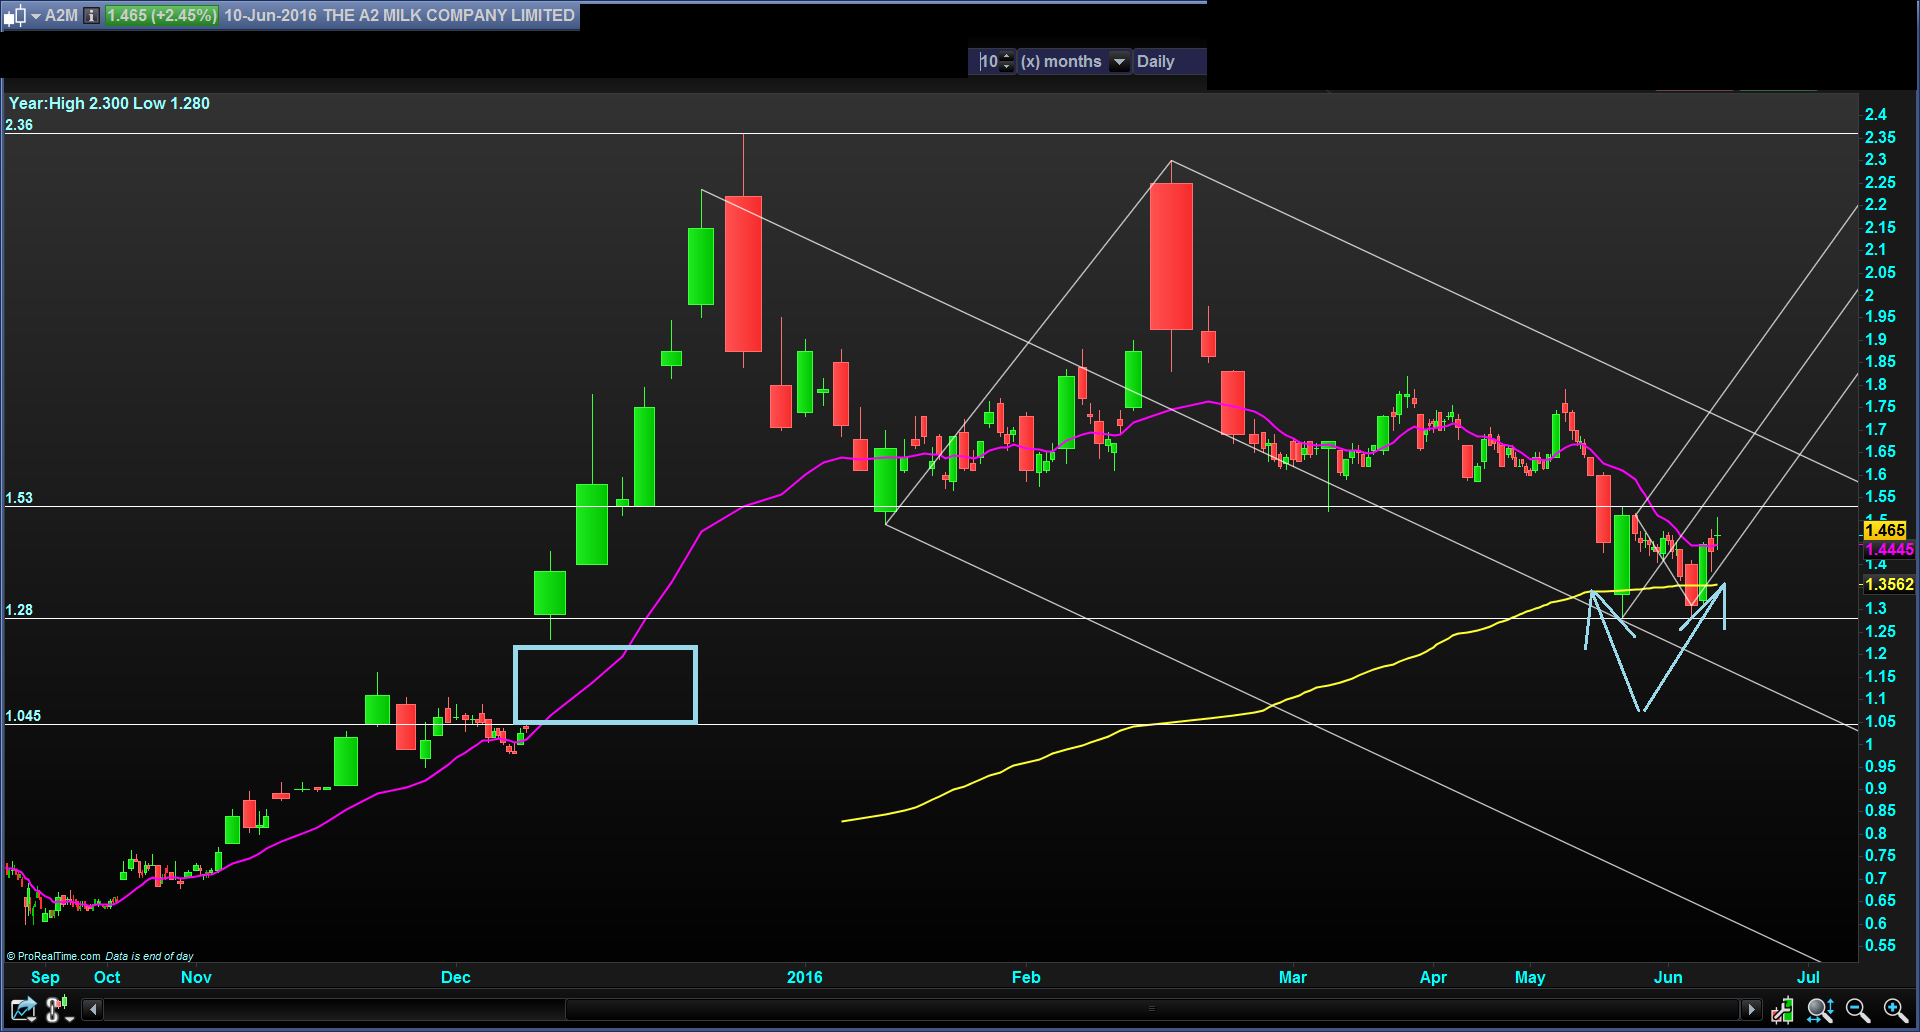Click the 1.045 horizontal line label
Image resolution: width=1920 pixels, height=1032 pixels.
[23, 716]
